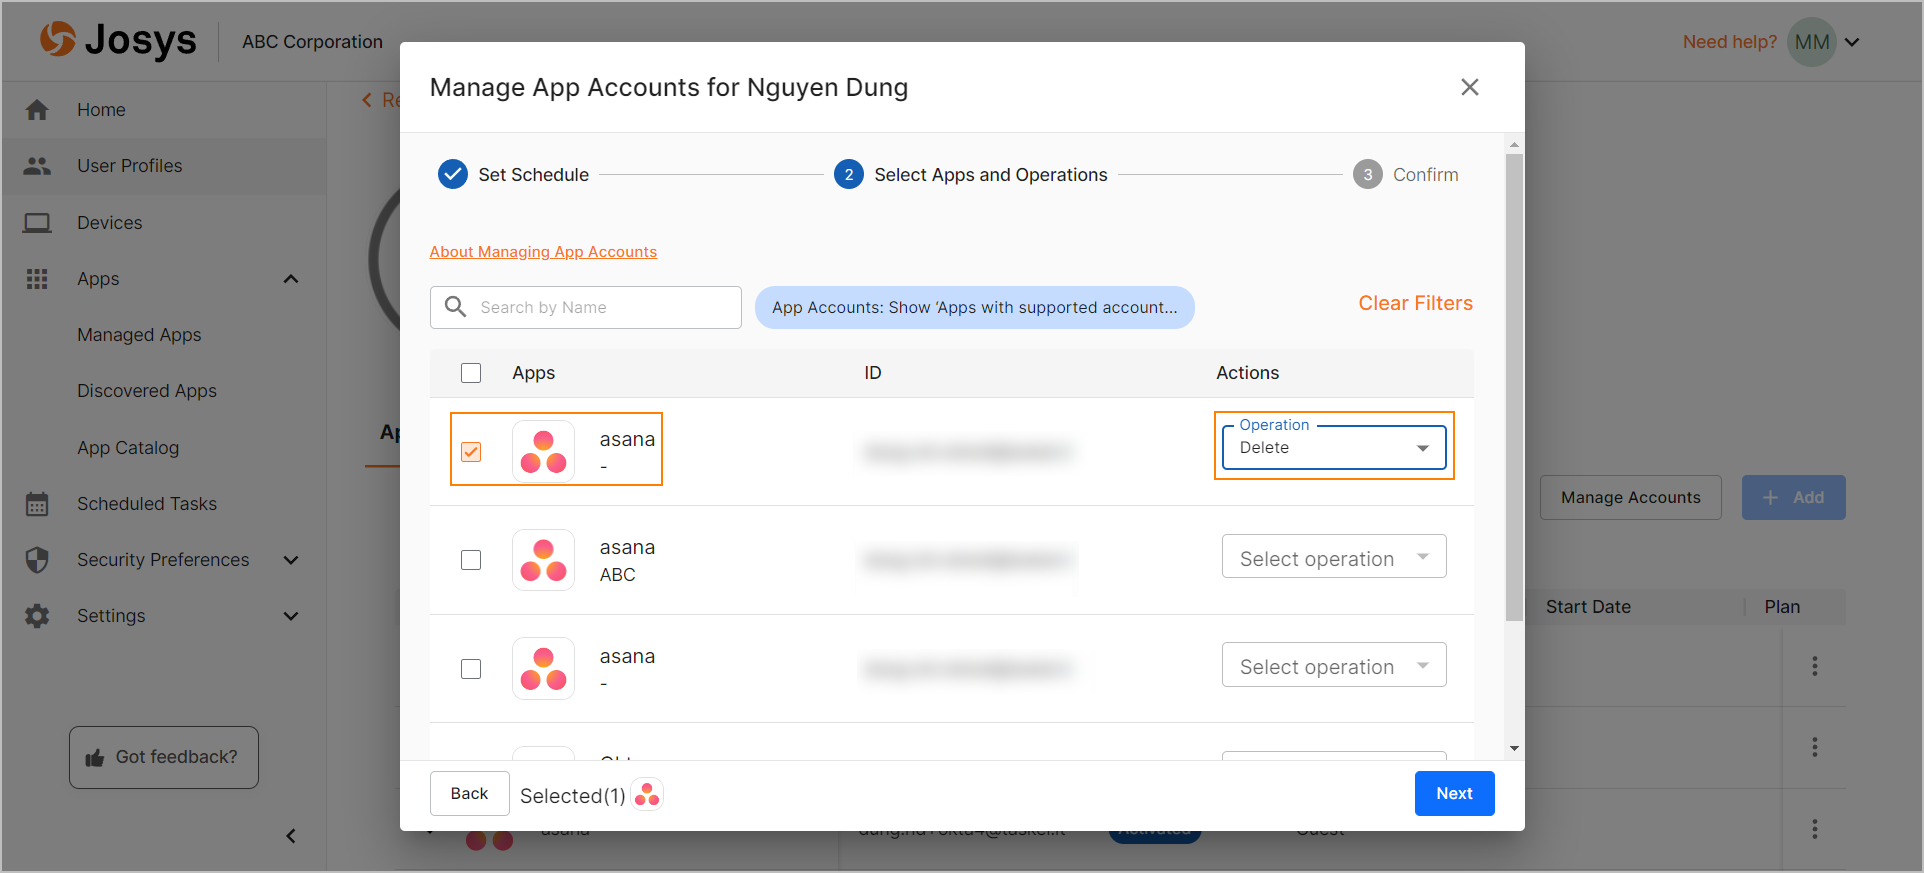This screenshot has height=873, width=1924.
Task: Open App Catalog
Action: (x=128, y=448)
